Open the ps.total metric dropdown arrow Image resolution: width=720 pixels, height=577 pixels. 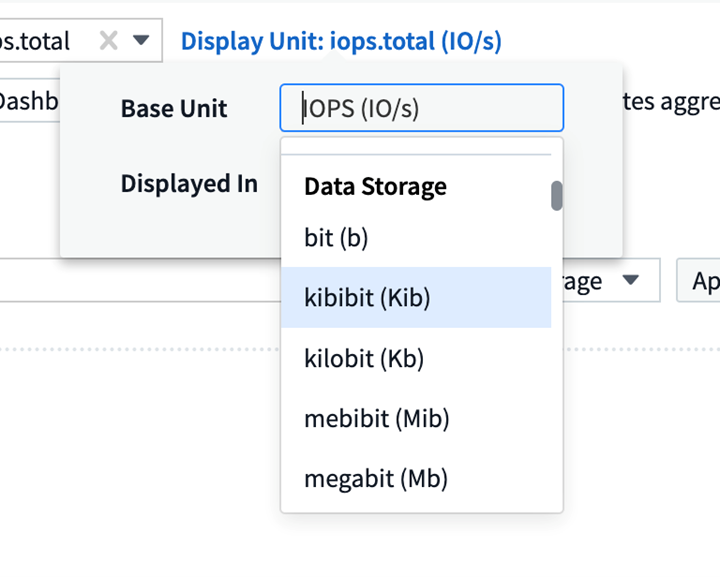[141, 41]
